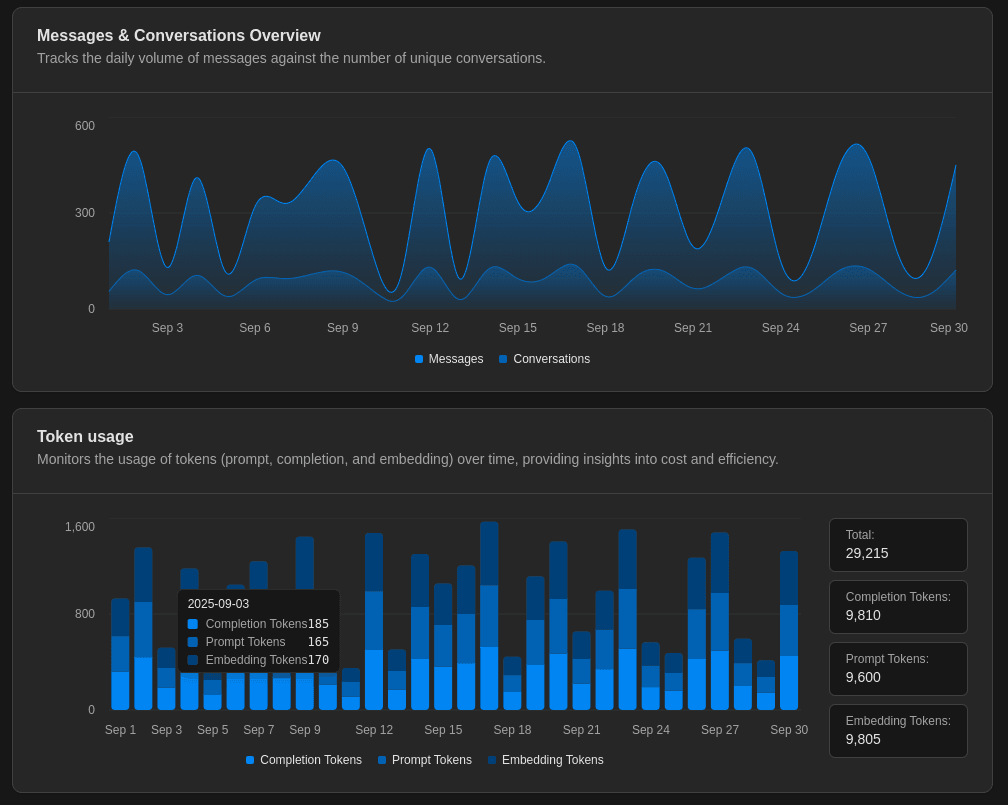Open the Prompt Tokens 9,600 stat card
Image resolution: width=1008 pixels, height=805 pixels.
(x=897, y=669)
